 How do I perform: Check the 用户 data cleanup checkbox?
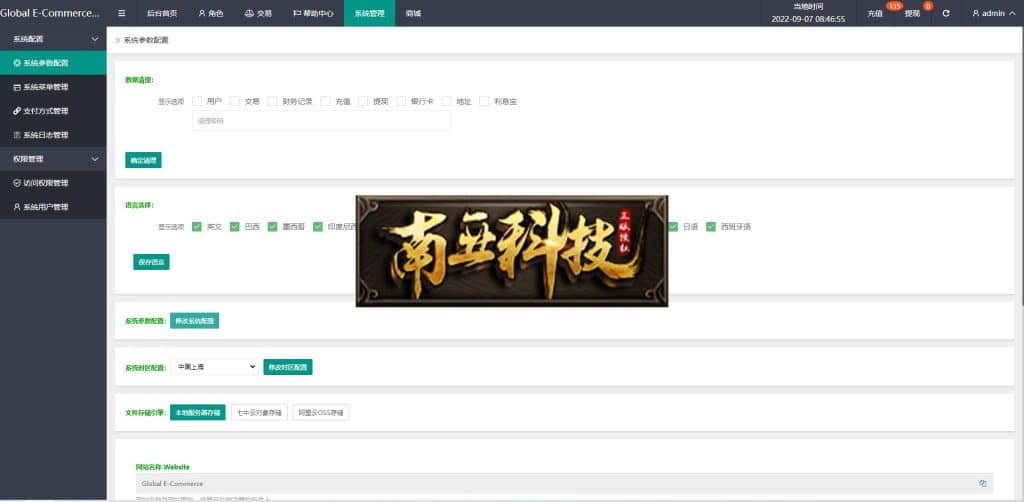coord(197,101)
